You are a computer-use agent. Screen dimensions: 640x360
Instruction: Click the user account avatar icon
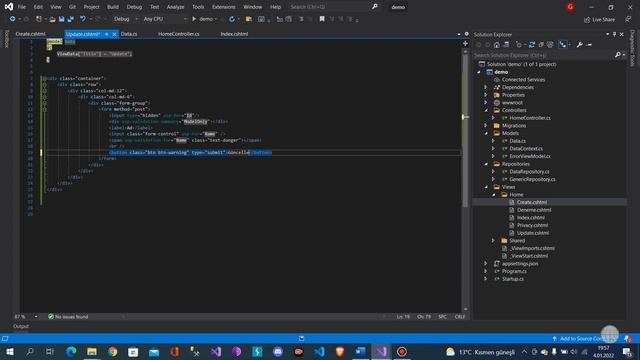[x=570, y=7]
